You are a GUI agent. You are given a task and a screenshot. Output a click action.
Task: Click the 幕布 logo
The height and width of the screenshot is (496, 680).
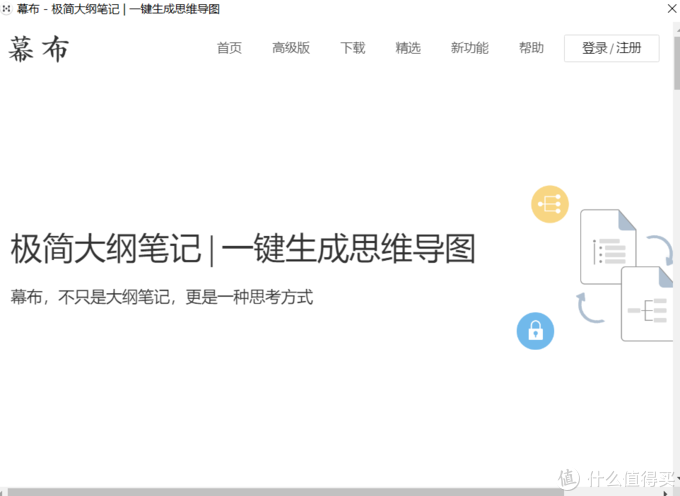[x=39, y=49]
